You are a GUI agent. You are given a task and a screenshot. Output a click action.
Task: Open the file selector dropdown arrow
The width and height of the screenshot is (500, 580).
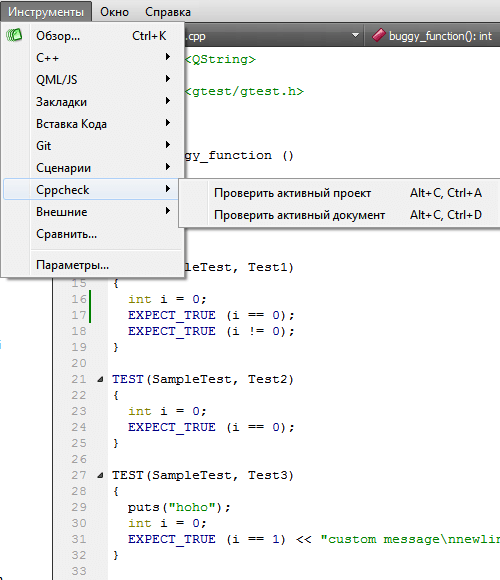(355, 36)
